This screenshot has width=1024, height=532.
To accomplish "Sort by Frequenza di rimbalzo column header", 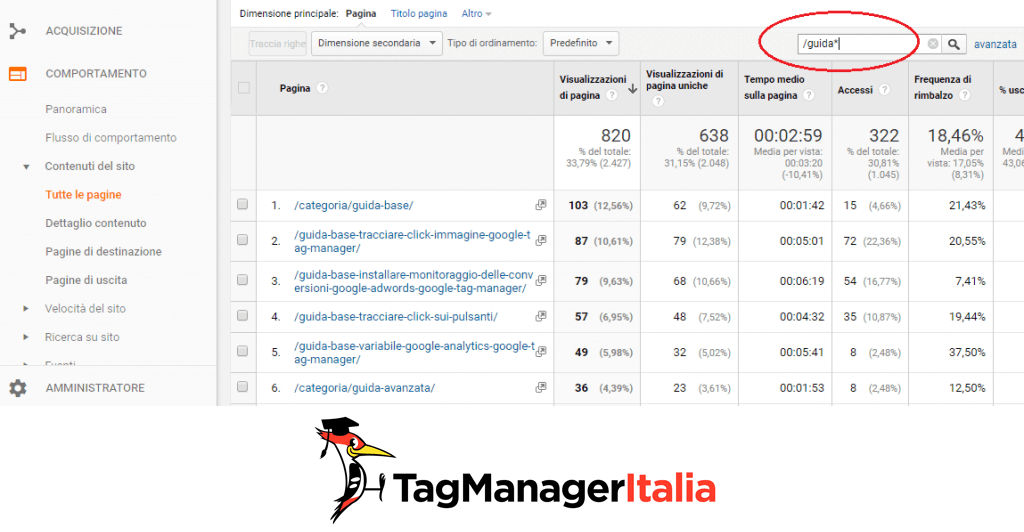I will point(942,87).
